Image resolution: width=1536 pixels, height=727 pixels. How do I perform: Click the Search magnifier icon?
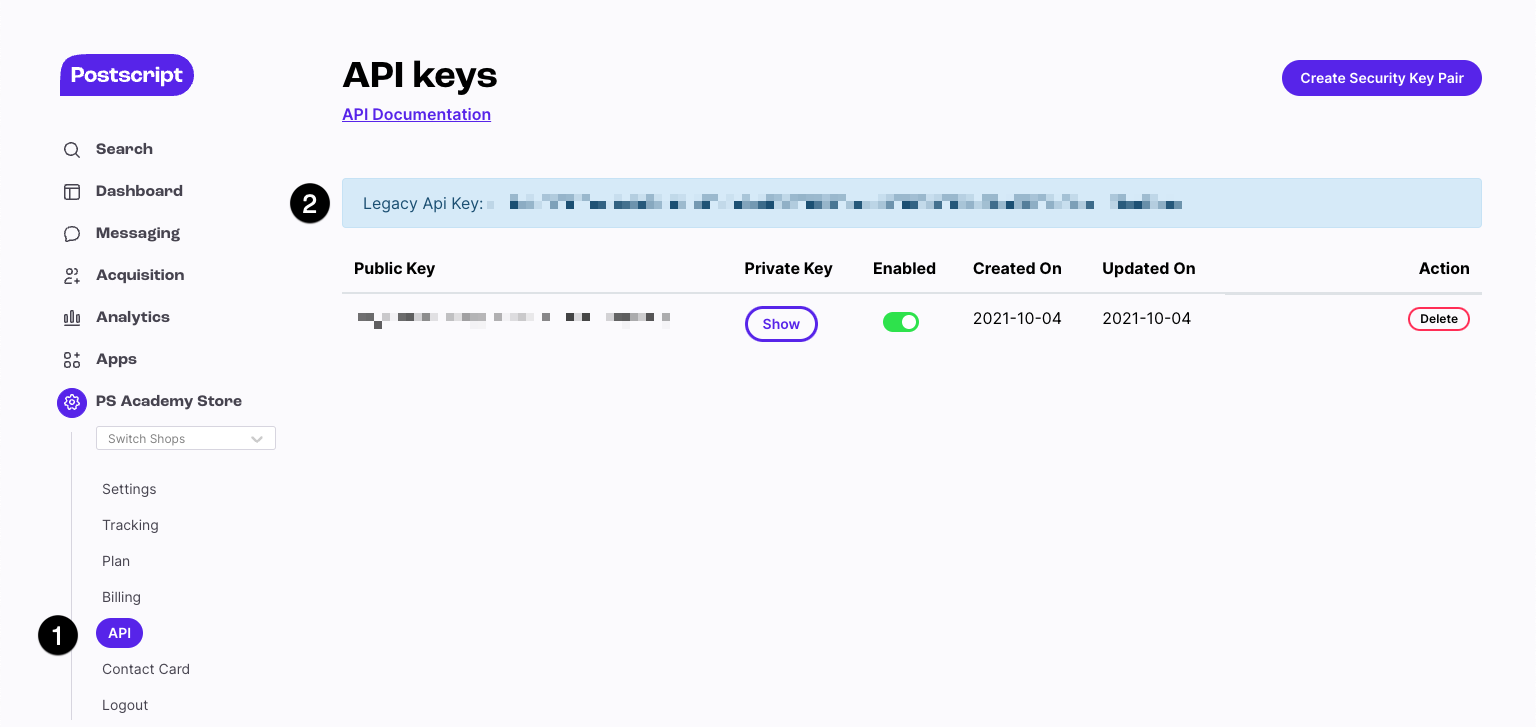point(72,150)
